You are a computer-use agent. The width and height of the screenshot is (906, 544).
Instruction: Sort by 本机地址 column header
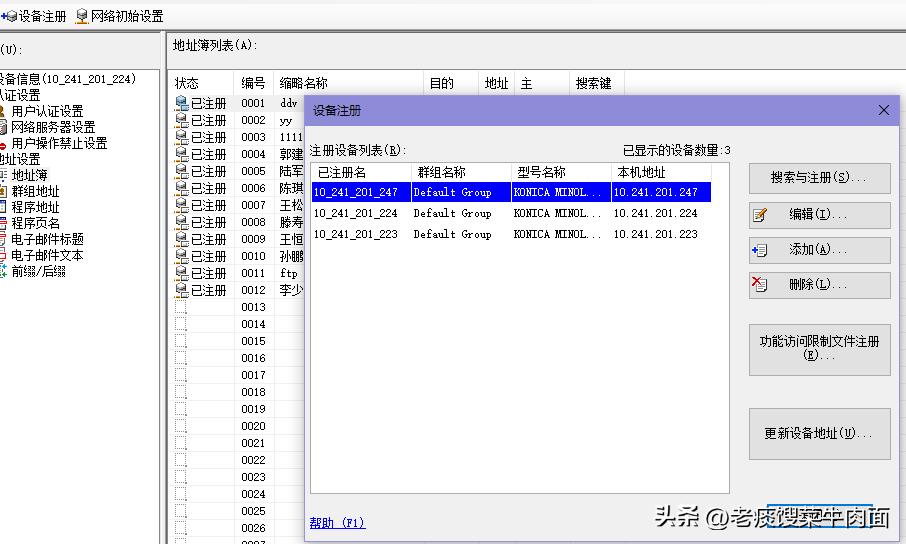tap(661, 172)
